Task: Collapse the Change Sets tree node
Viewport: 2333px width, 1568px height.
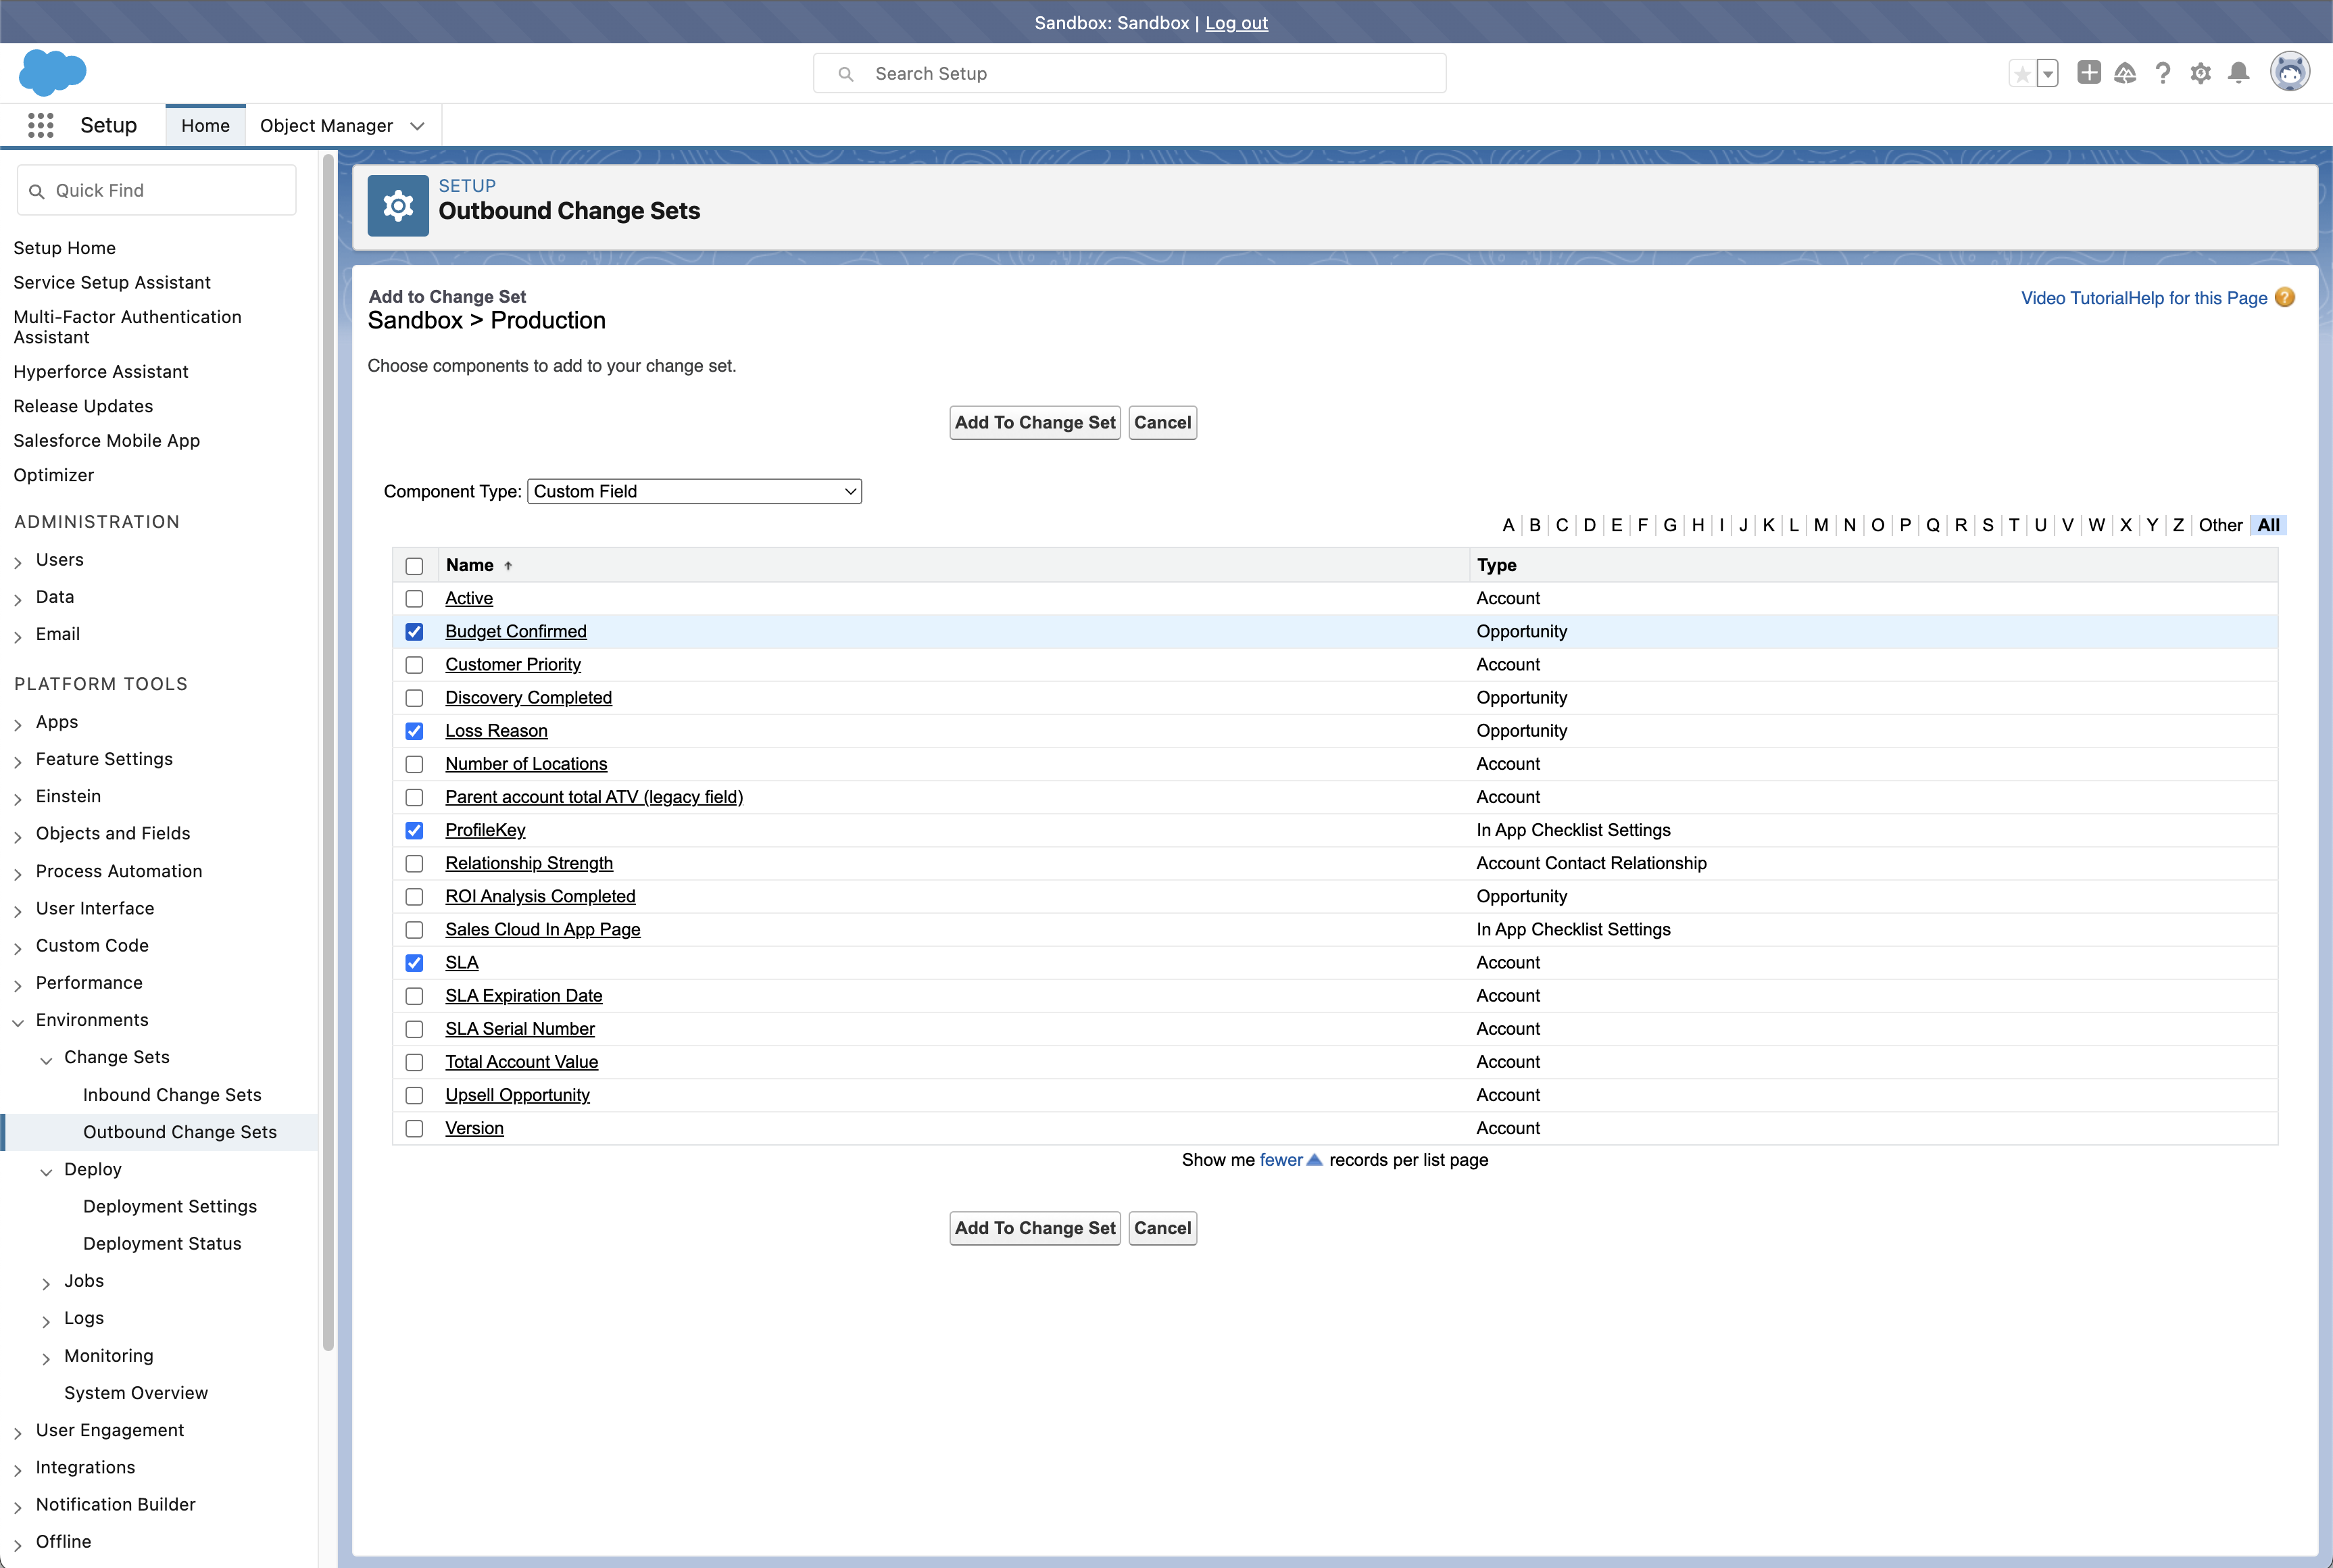Action: [x=46, y=1059]
